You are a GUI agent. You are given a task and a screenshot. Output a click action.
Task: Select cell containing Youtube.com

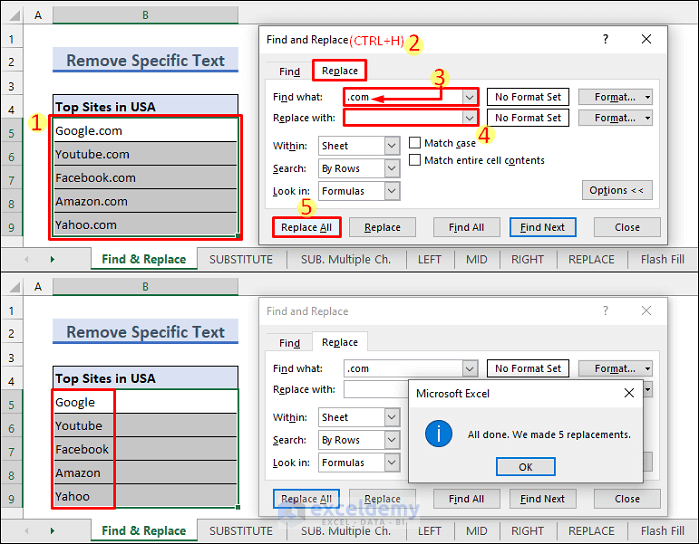145,154
